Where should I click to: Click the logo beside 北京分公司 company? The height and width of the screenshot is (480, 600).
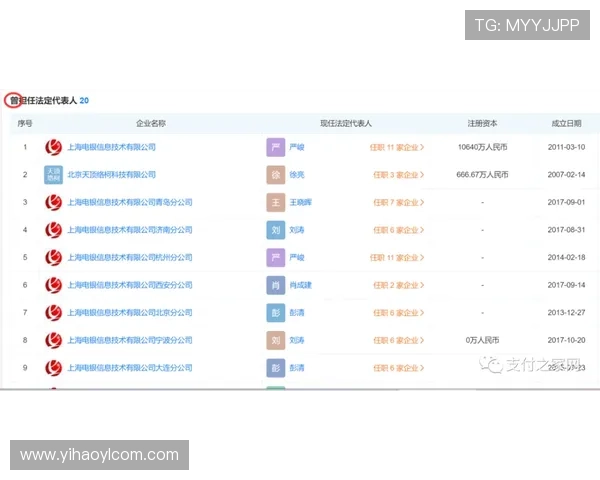click(x=53, y=313)
